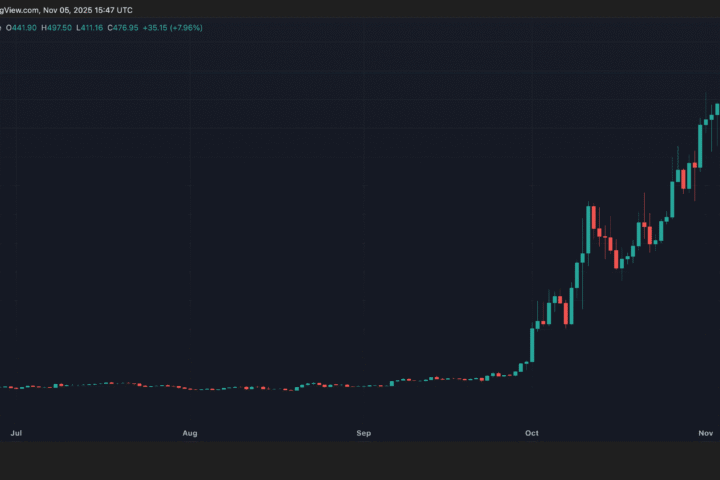The width and height of the screenshot is (720, 480).
Task: Click the rightmost green candle at chart edge
Action: click(717, 110)
